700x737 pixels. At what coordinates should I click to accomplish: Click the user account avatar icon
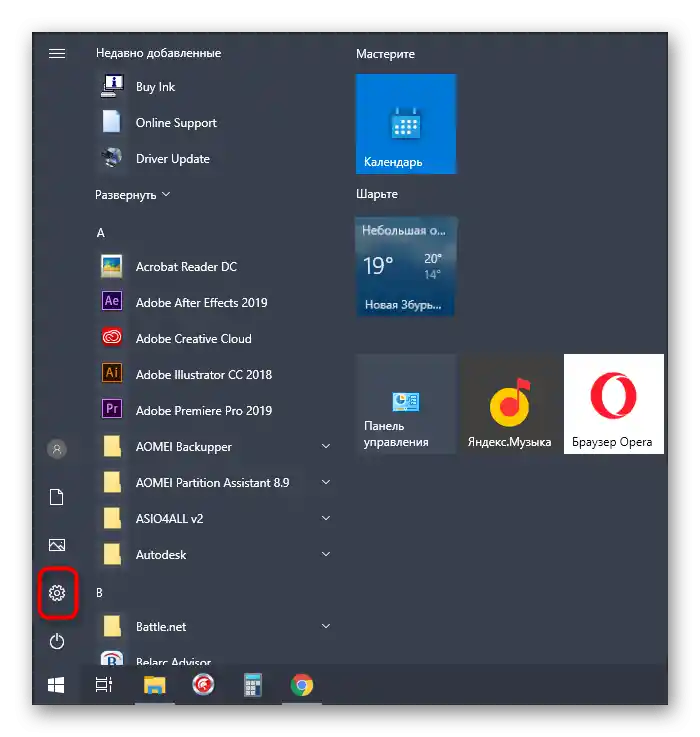coord(57,449)
